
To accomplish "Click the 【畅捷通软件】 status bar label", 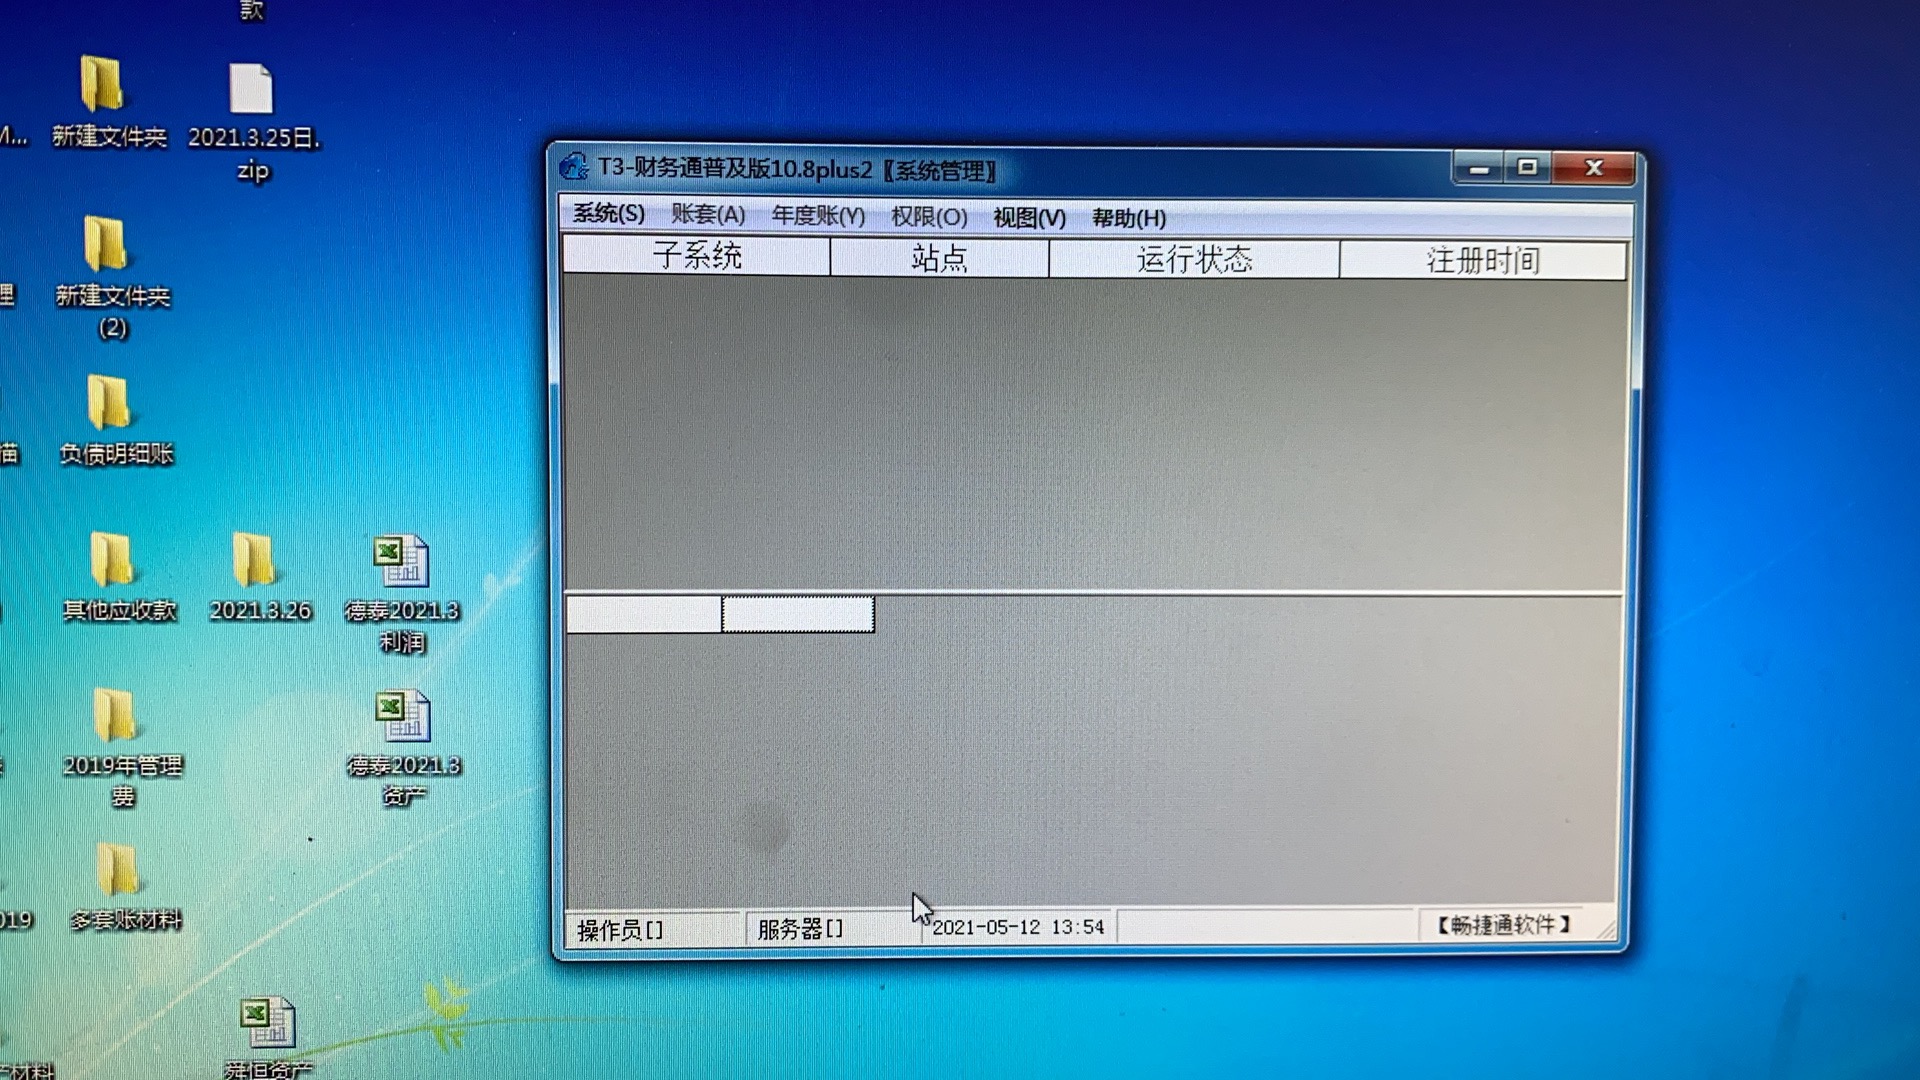I will pos(1503,925).
